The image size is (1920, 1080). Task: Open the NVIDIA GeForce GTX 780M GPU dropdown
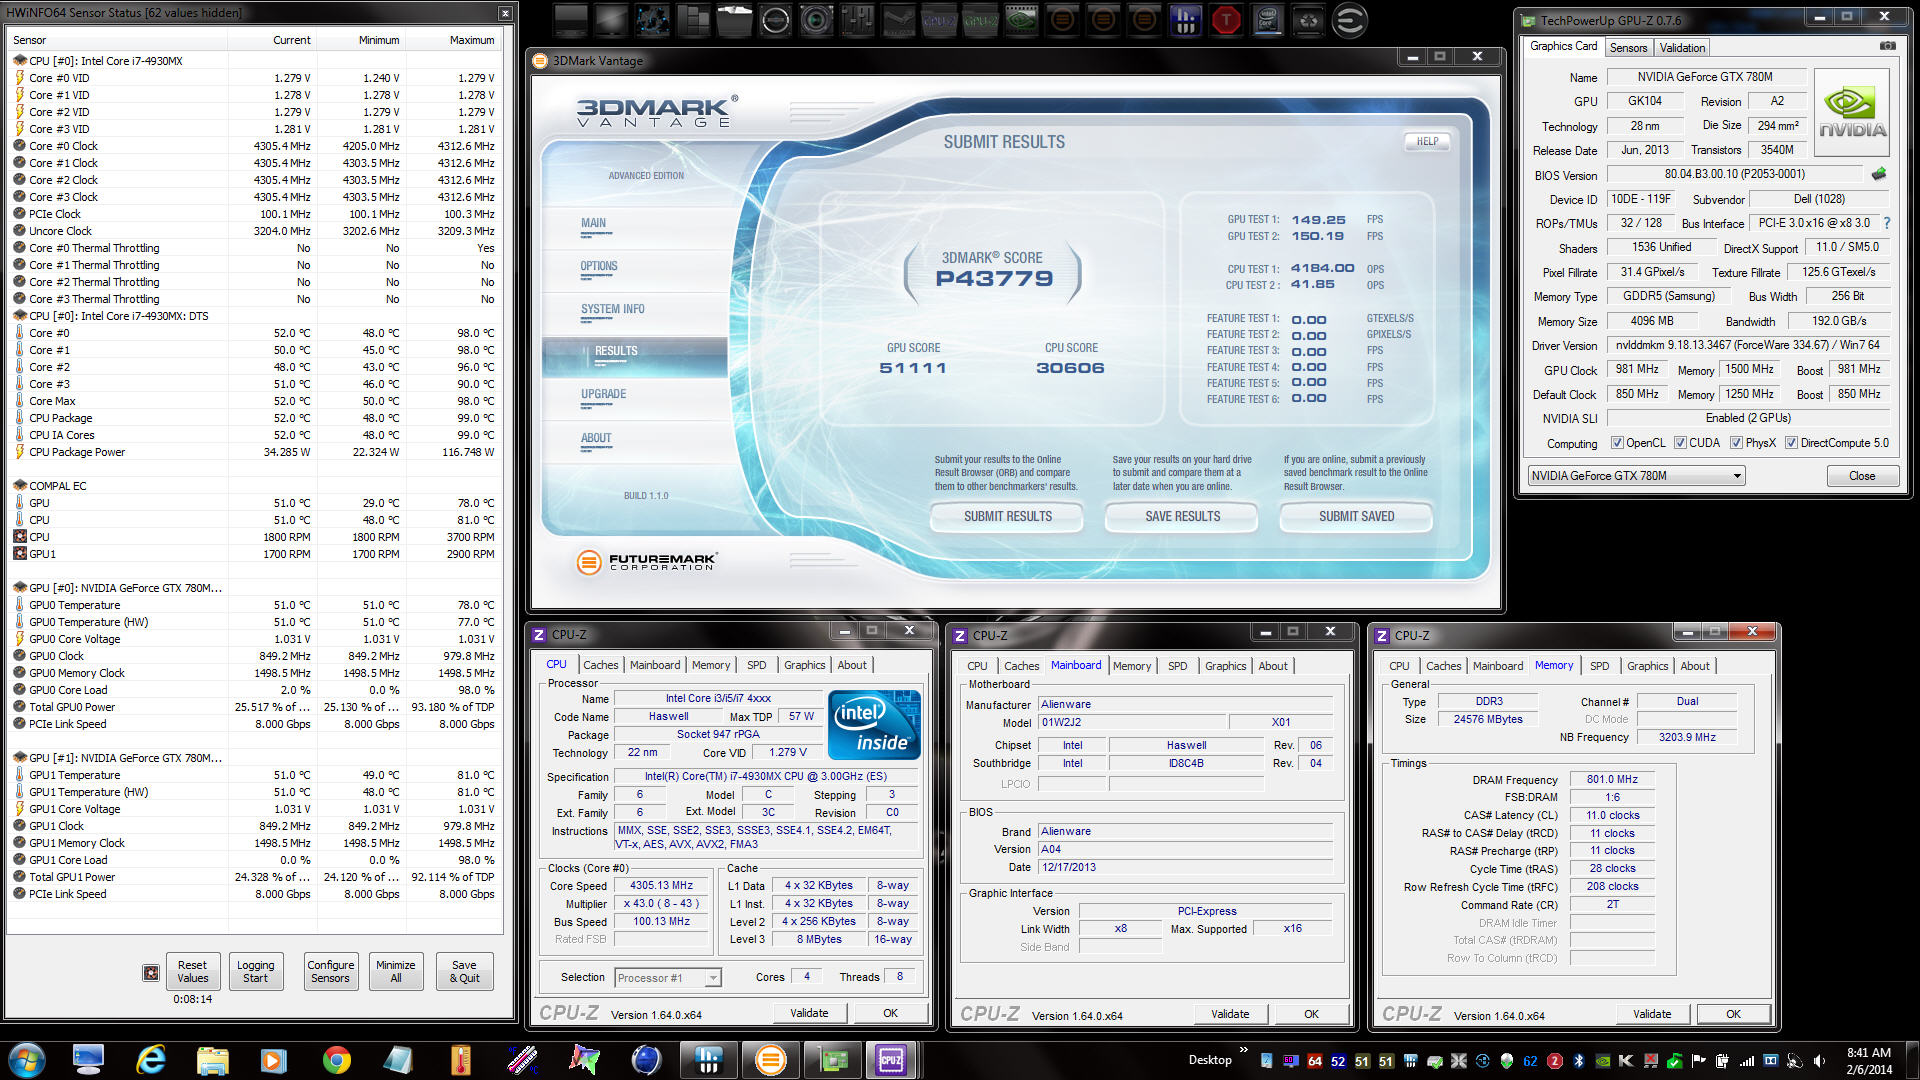click(x=1636, y=476)
